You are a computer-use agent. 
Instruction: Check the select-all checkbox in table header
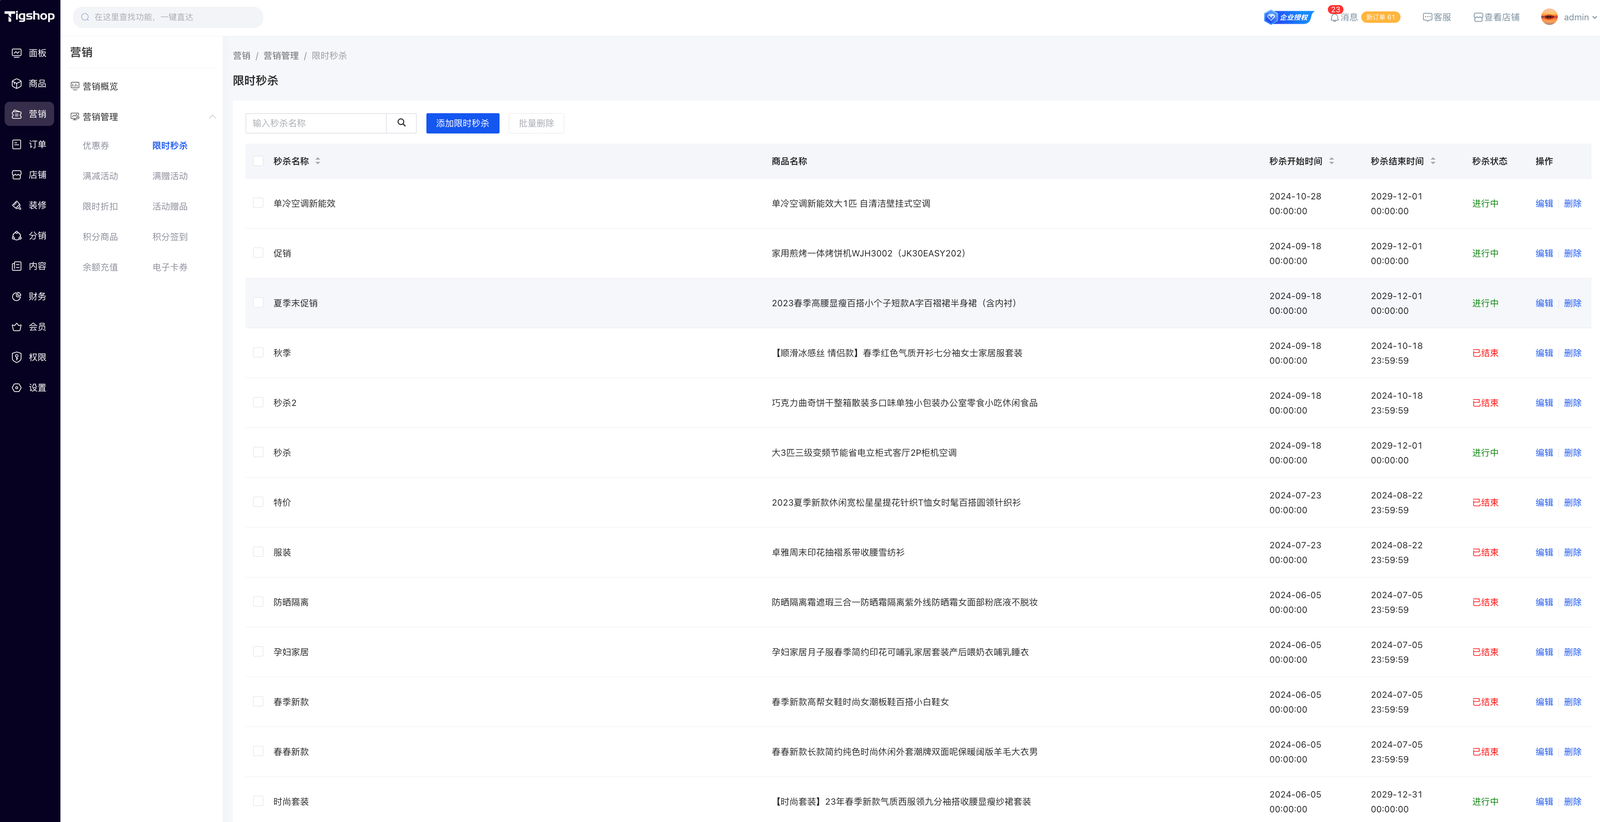pos(258,161)
